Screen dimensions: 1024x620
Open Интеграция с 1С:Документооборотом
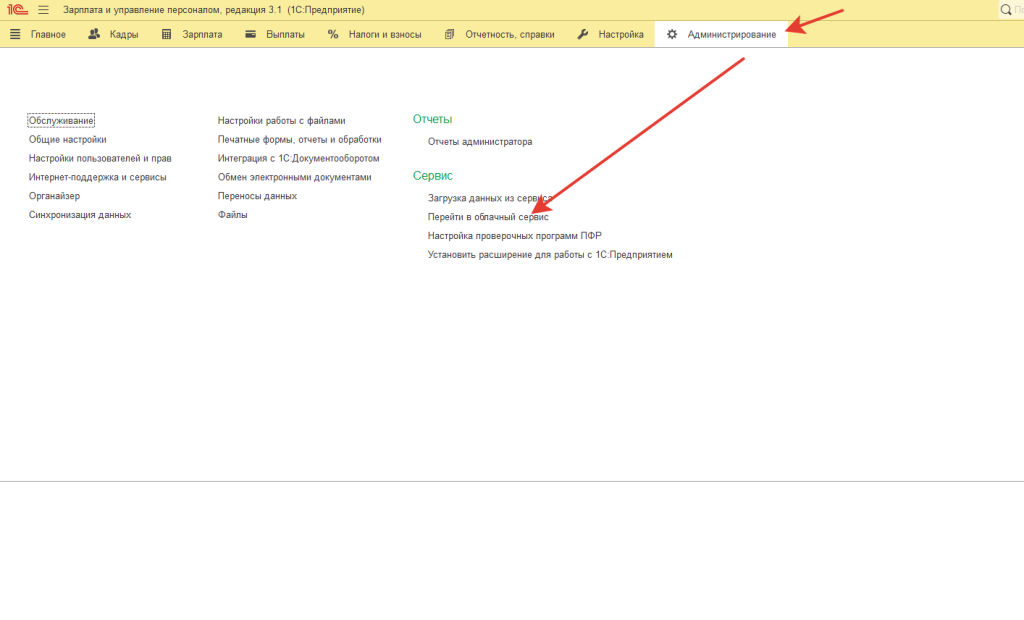pos(298,158)
